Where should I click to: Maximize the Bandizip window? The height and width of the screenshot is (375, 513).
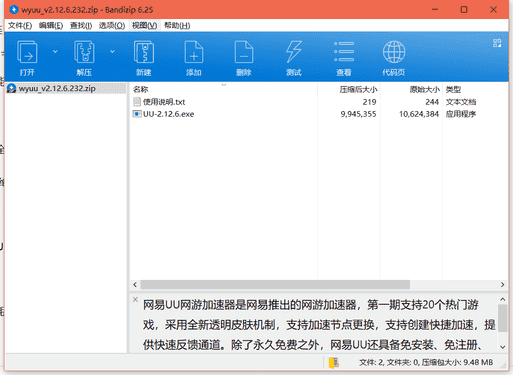[x=464, y=10]
